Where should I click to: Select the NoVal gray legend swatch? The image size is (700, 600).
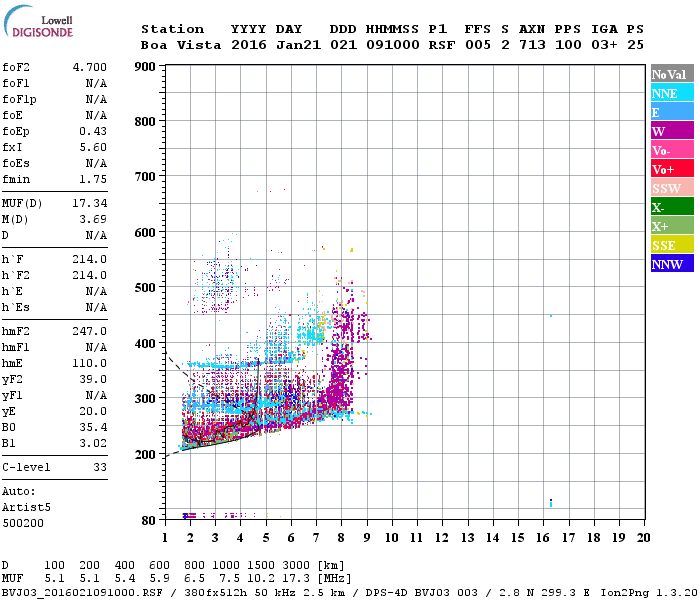672,74
